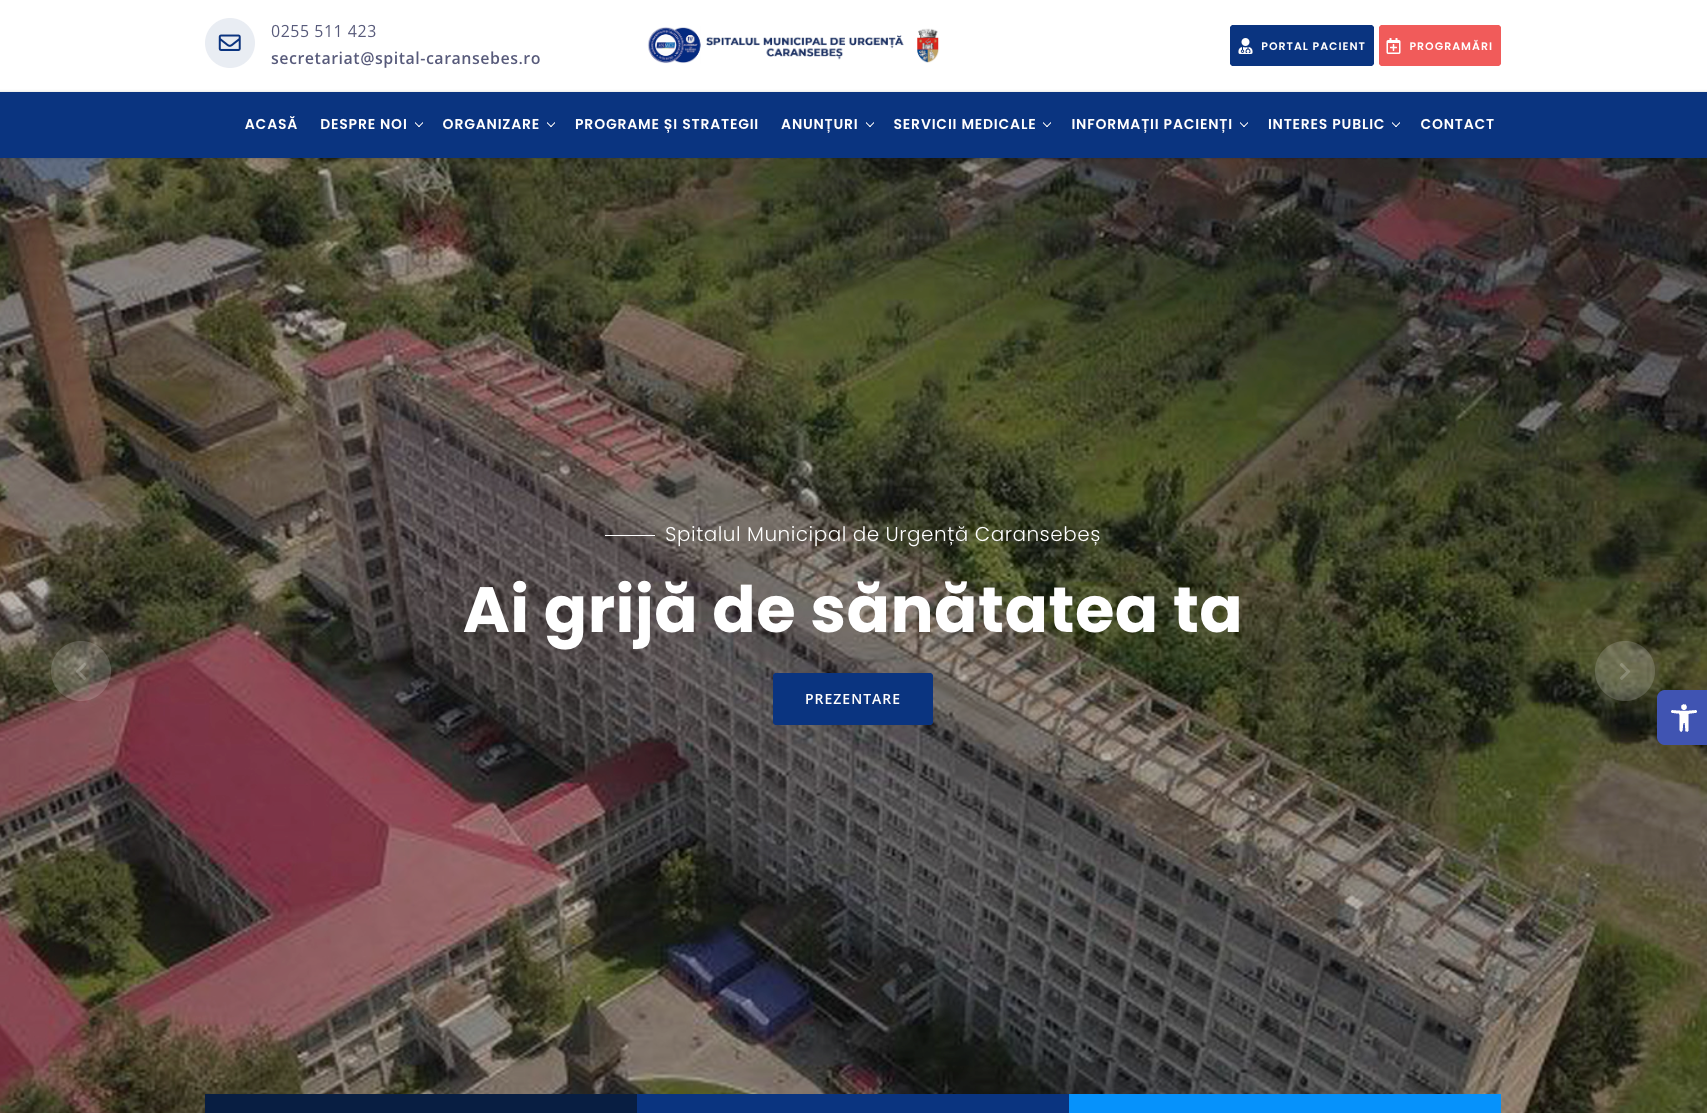
Task: Select the Servicii Medicale menu label
Action: [x=965, y=124]
